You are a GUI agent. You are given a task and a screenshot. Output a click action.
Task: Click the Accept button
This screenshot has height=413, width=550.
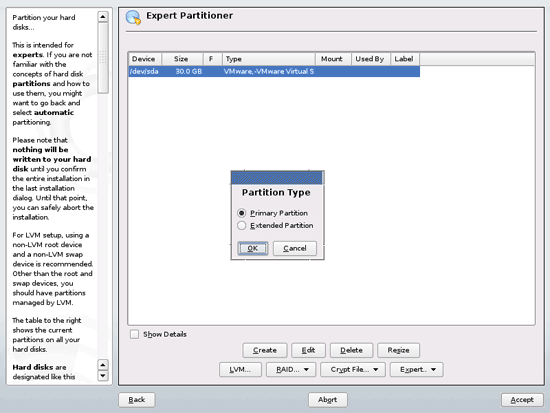click(x=522, y=400)
